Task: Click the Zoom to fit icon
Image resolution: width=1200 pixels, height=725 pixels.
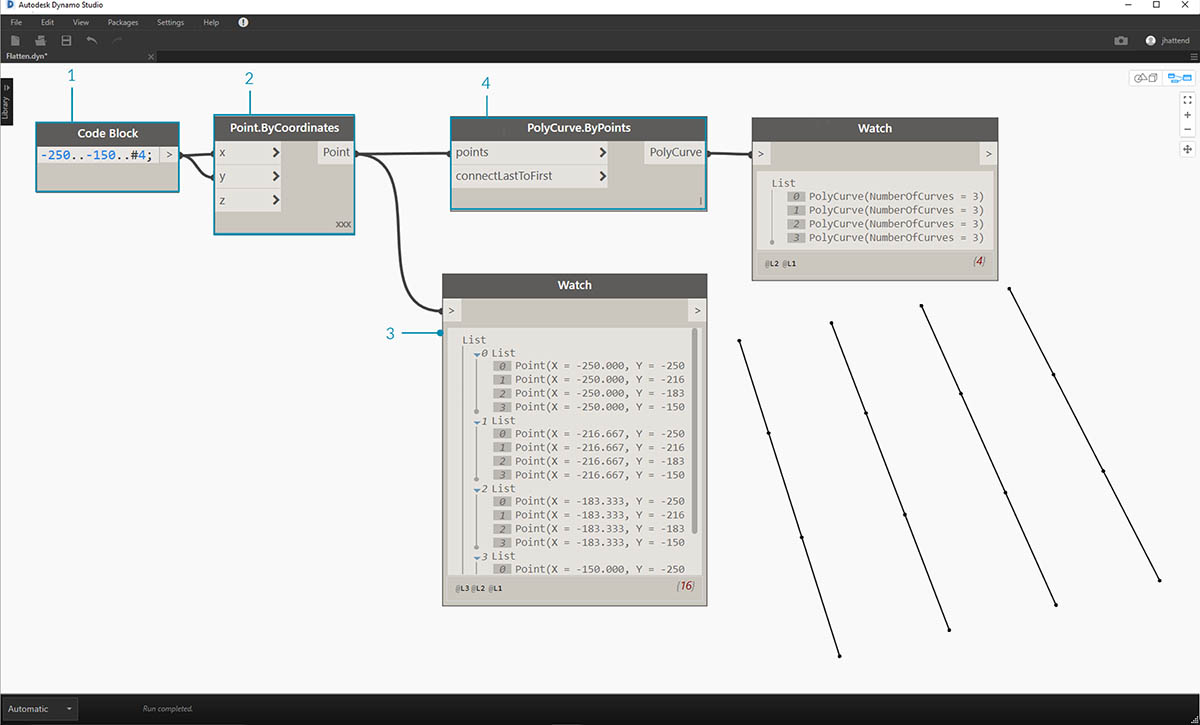Action: pos(1187,100)
